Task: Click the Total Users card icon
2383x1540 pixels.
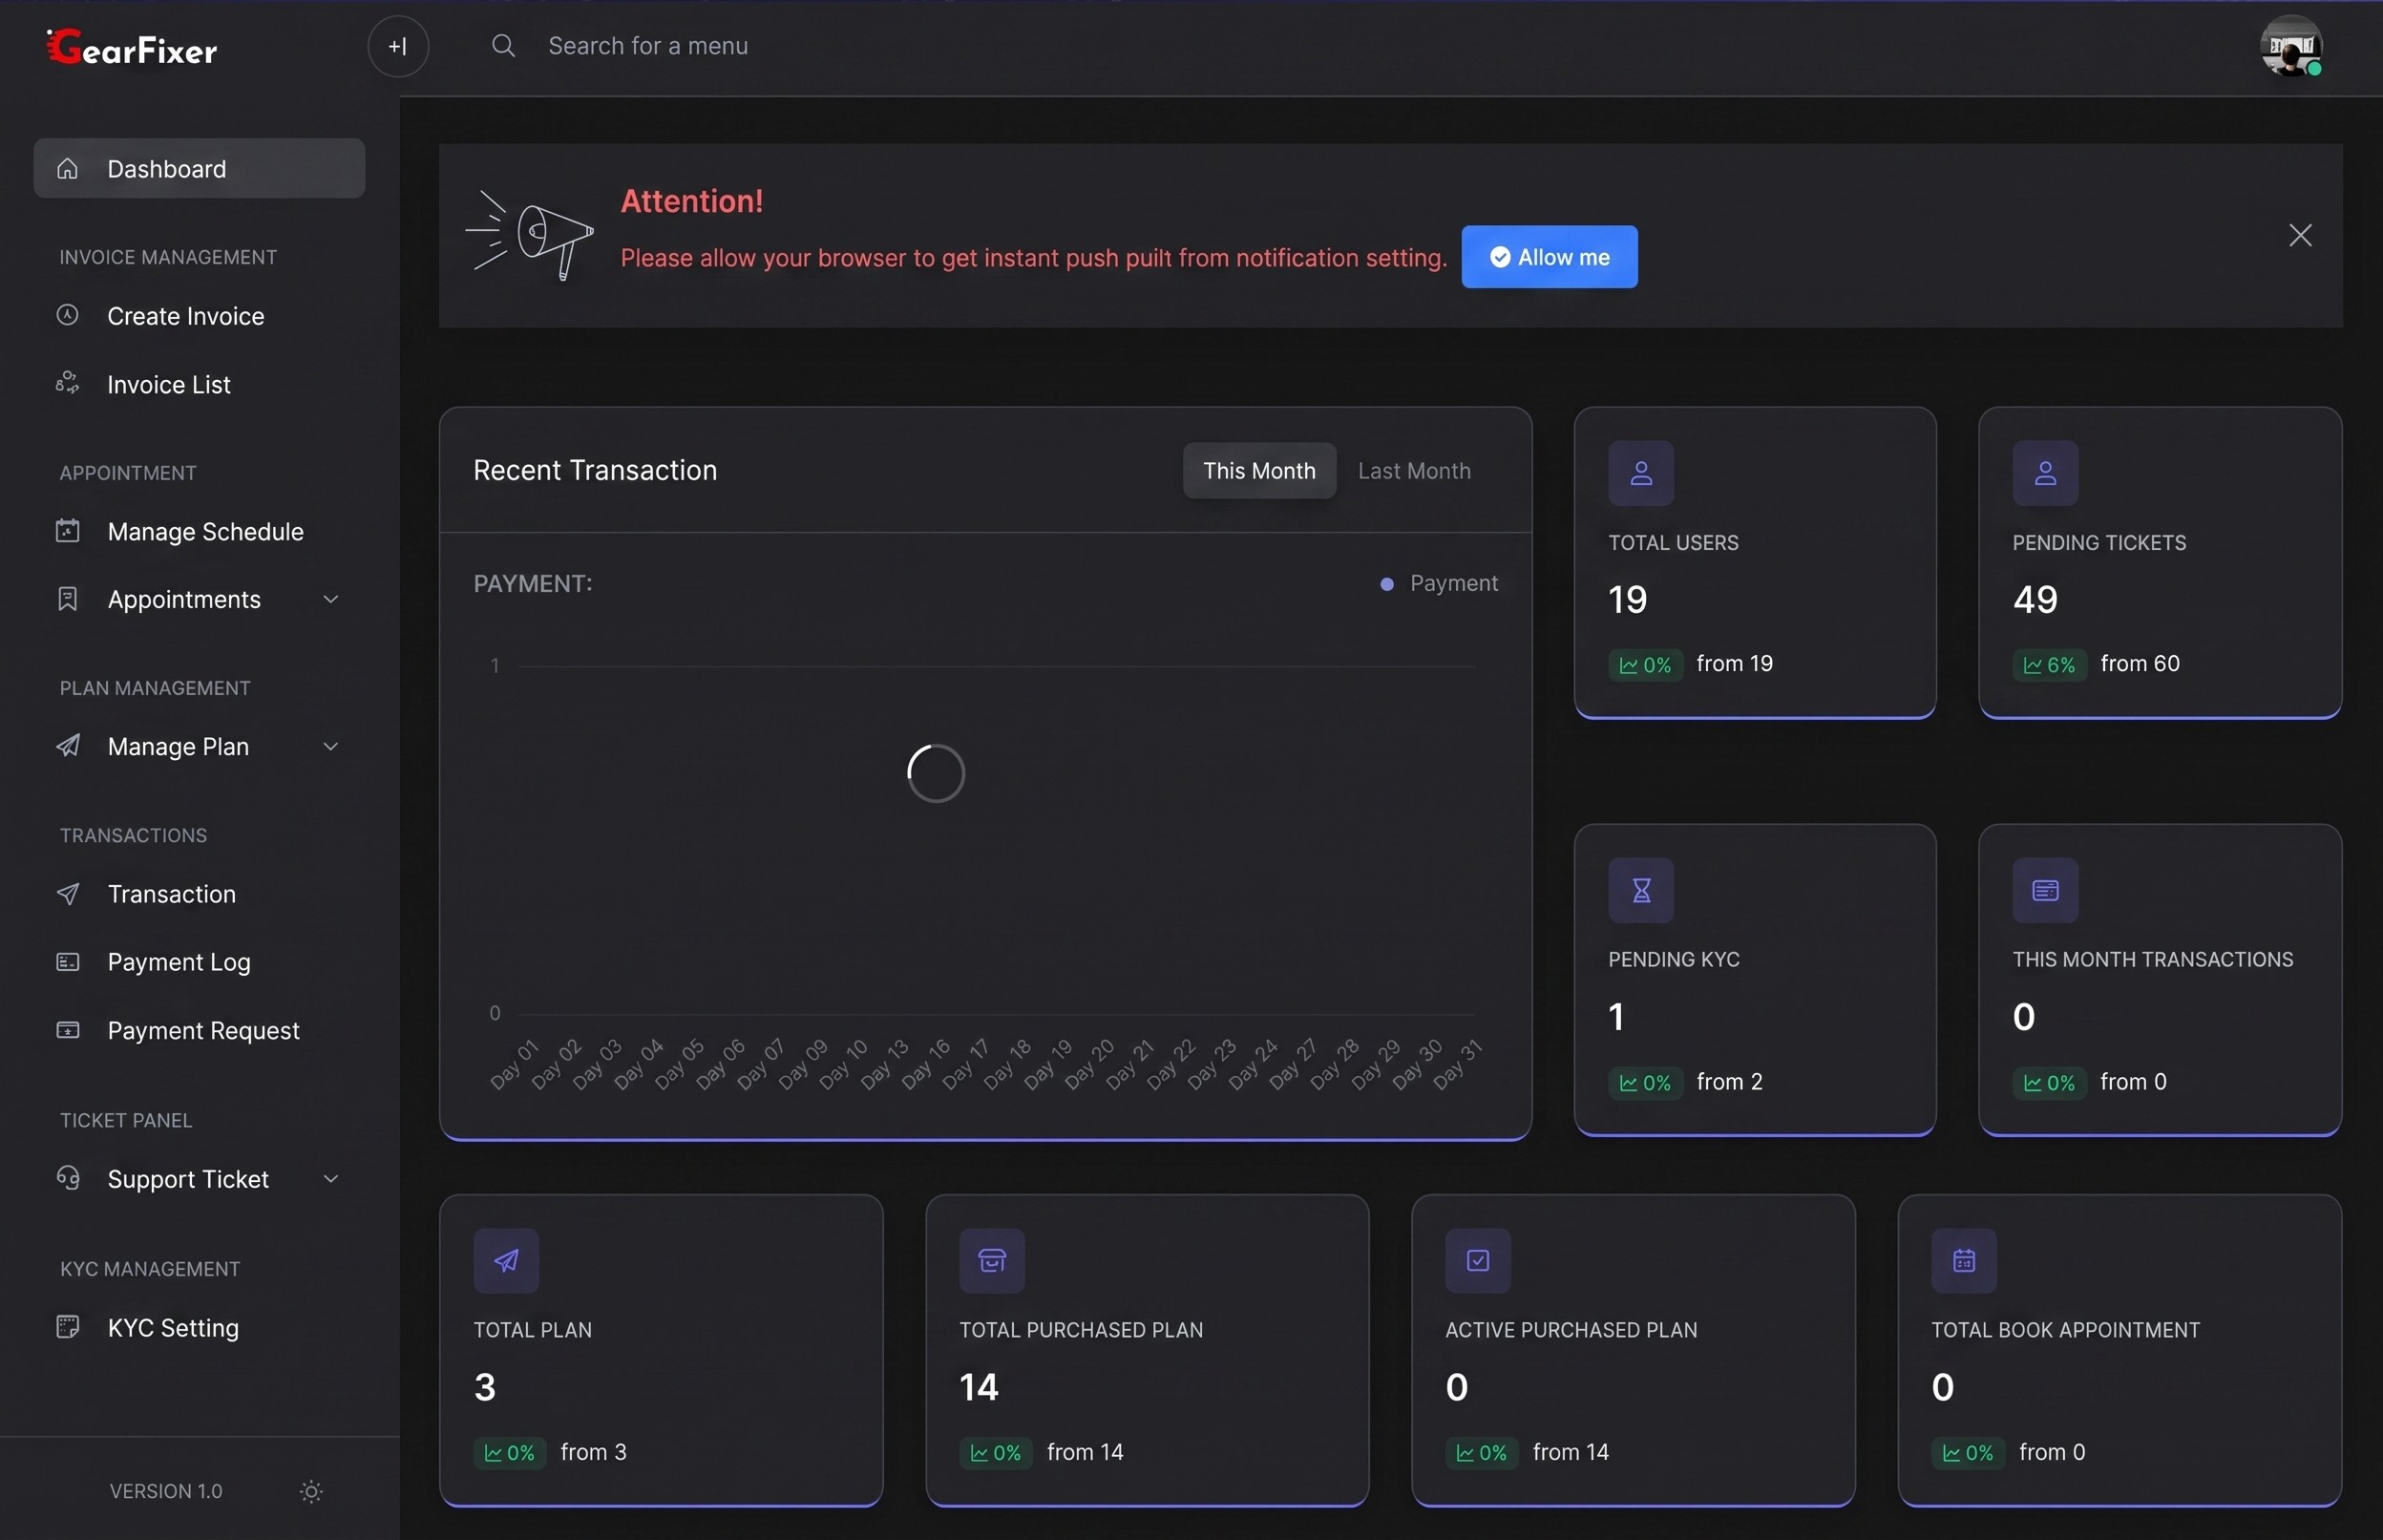Action: 1640,473
